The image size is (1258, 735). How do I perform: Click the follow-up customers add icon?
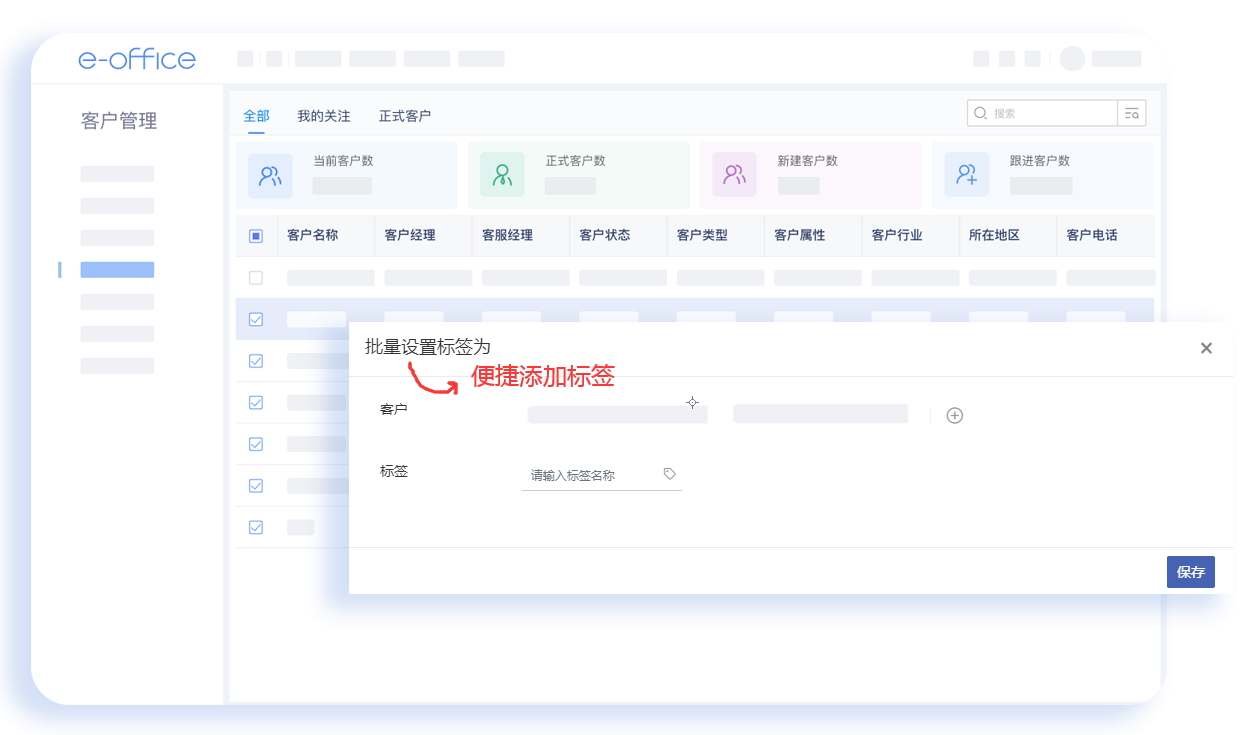tap(966, 176)
